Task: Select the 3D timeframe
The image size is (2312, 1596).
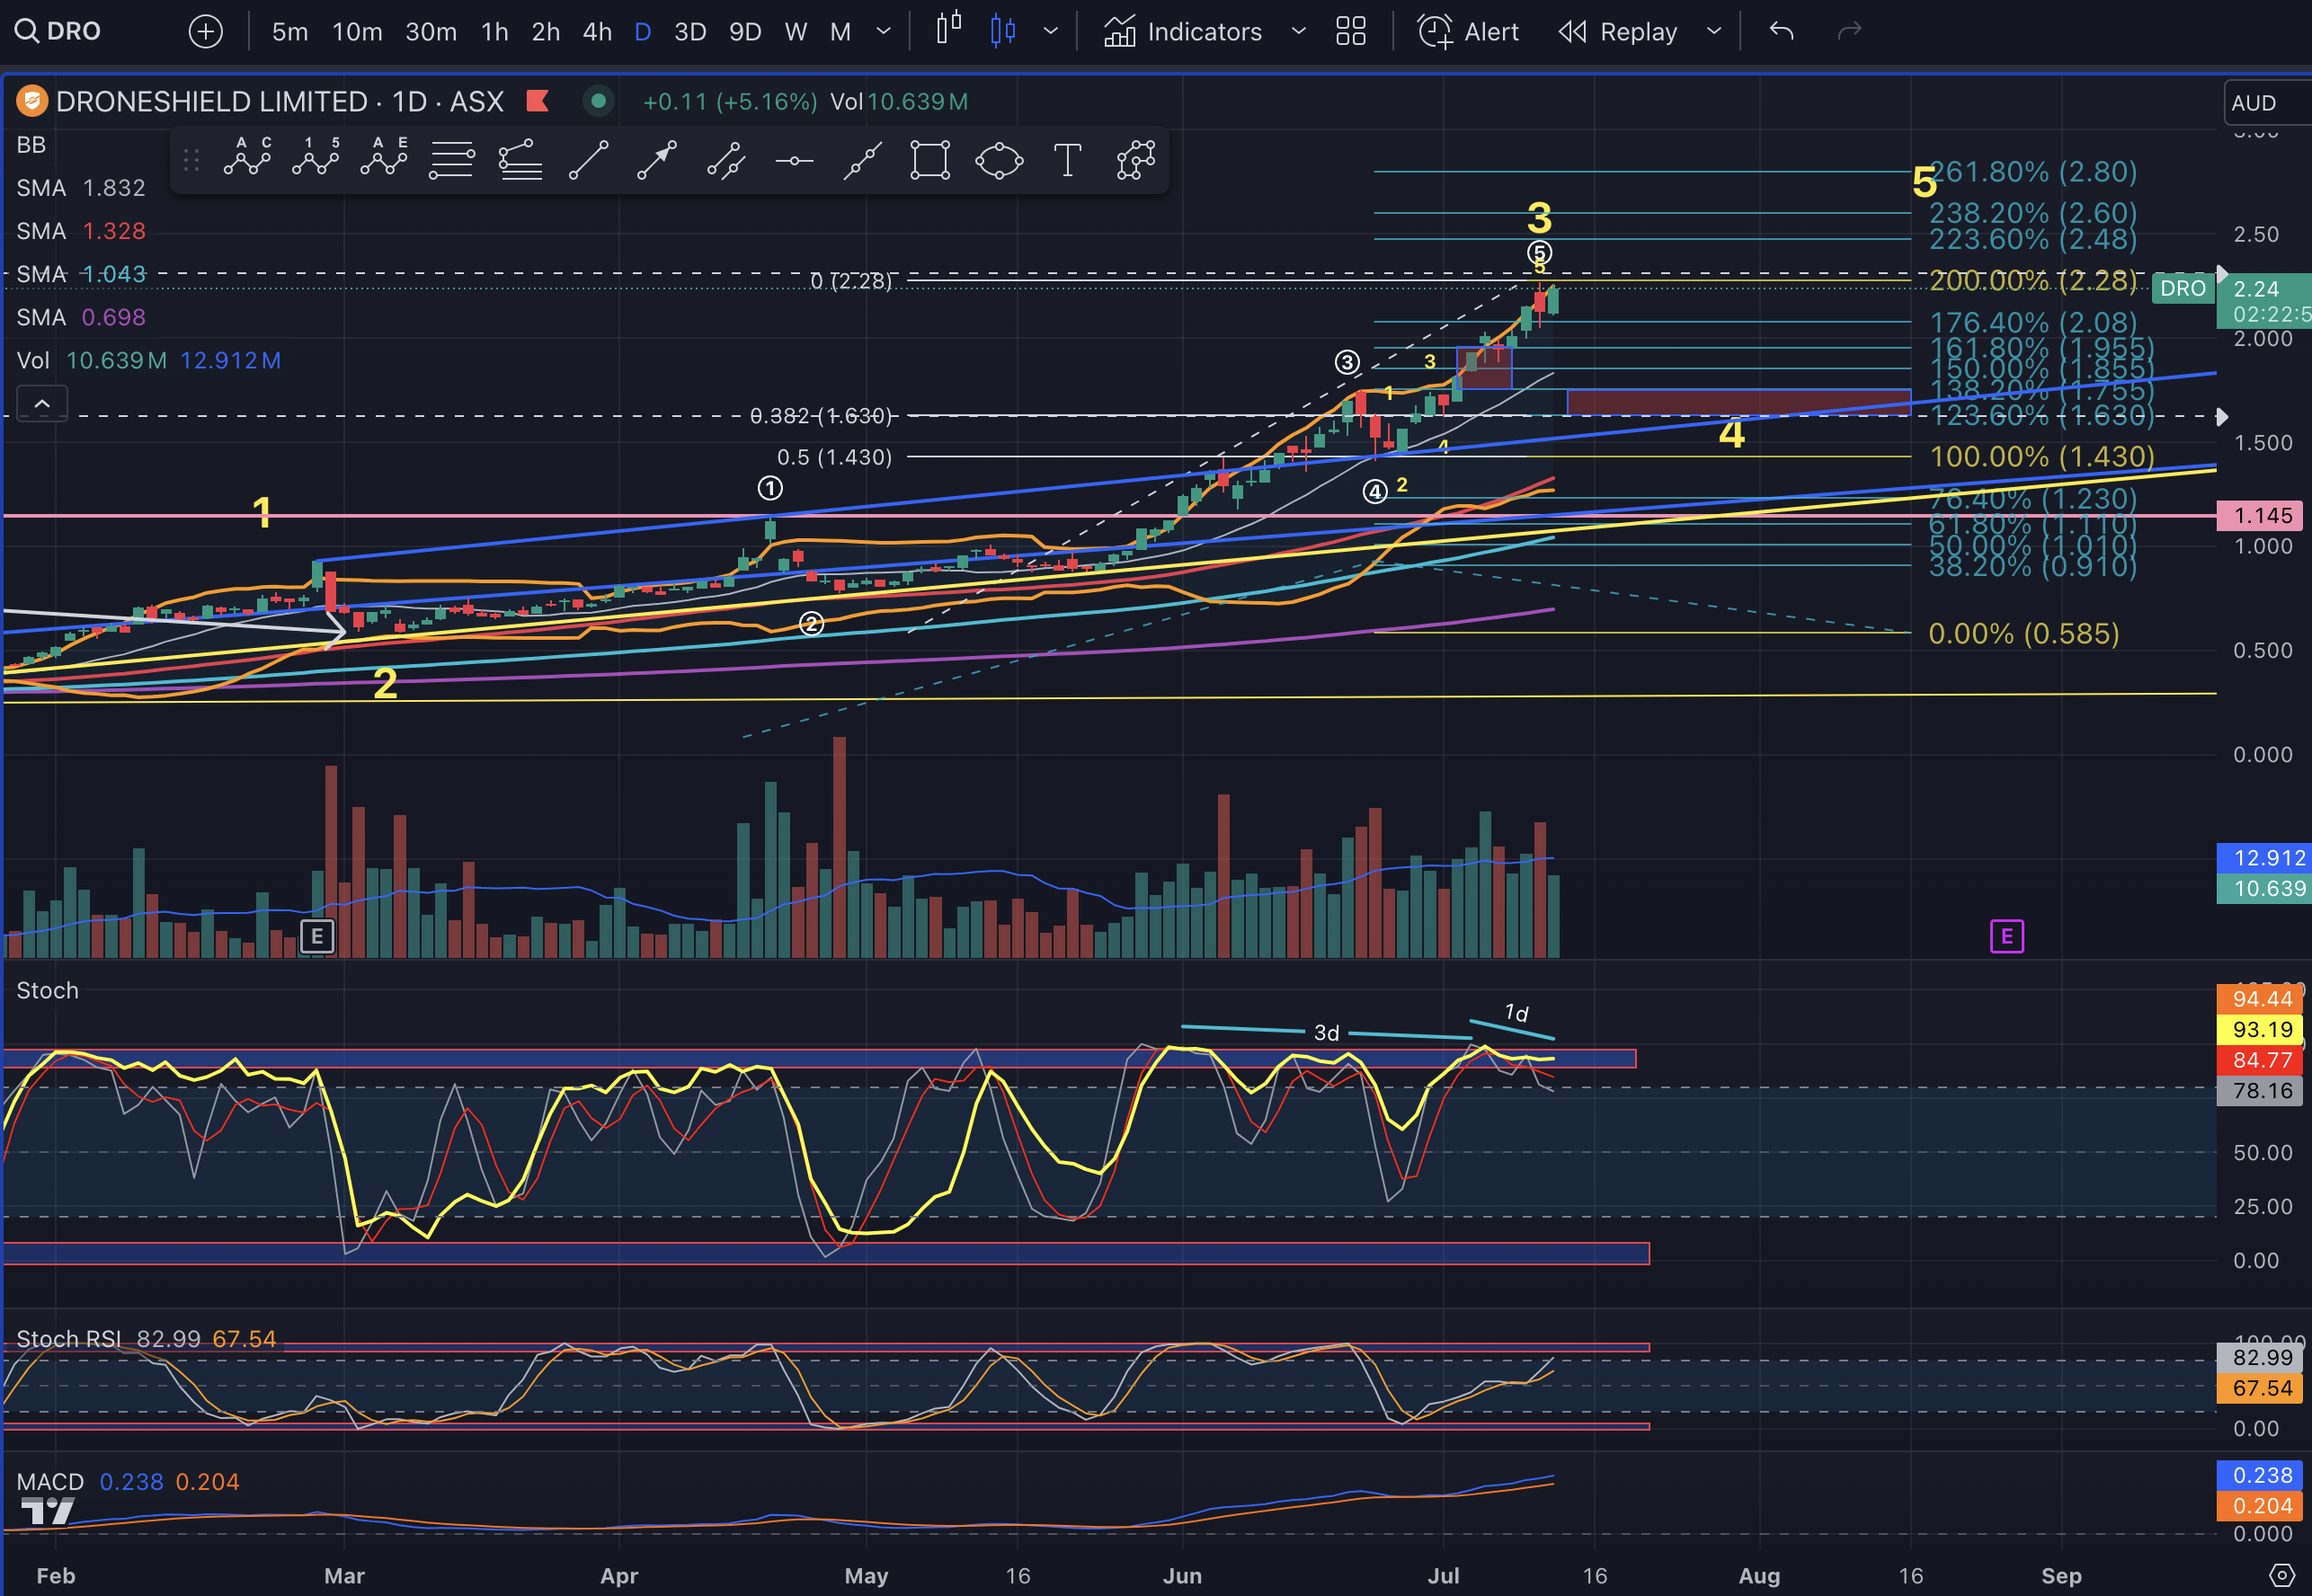Action: coord(690,31)
